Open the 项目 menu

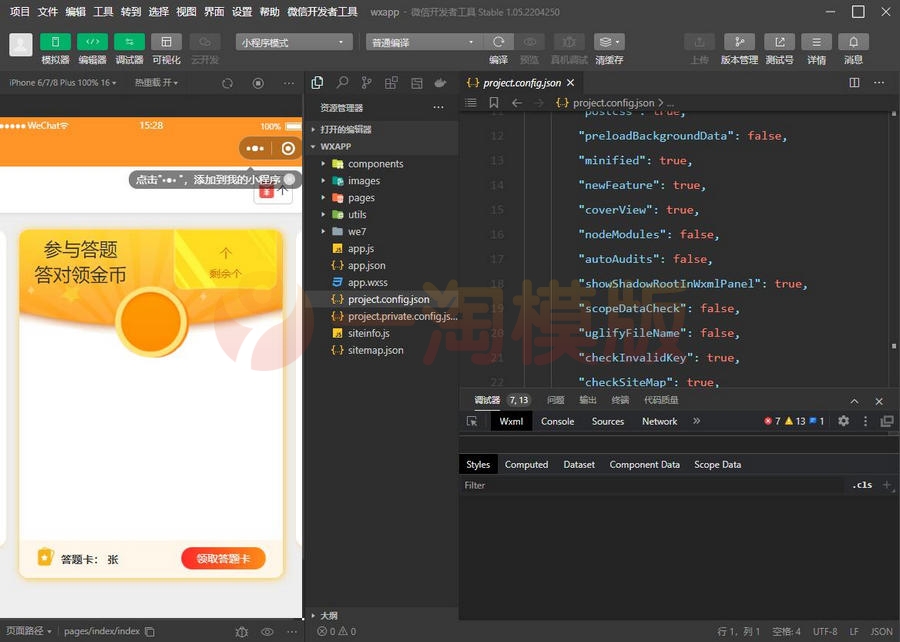pos(20,11)
